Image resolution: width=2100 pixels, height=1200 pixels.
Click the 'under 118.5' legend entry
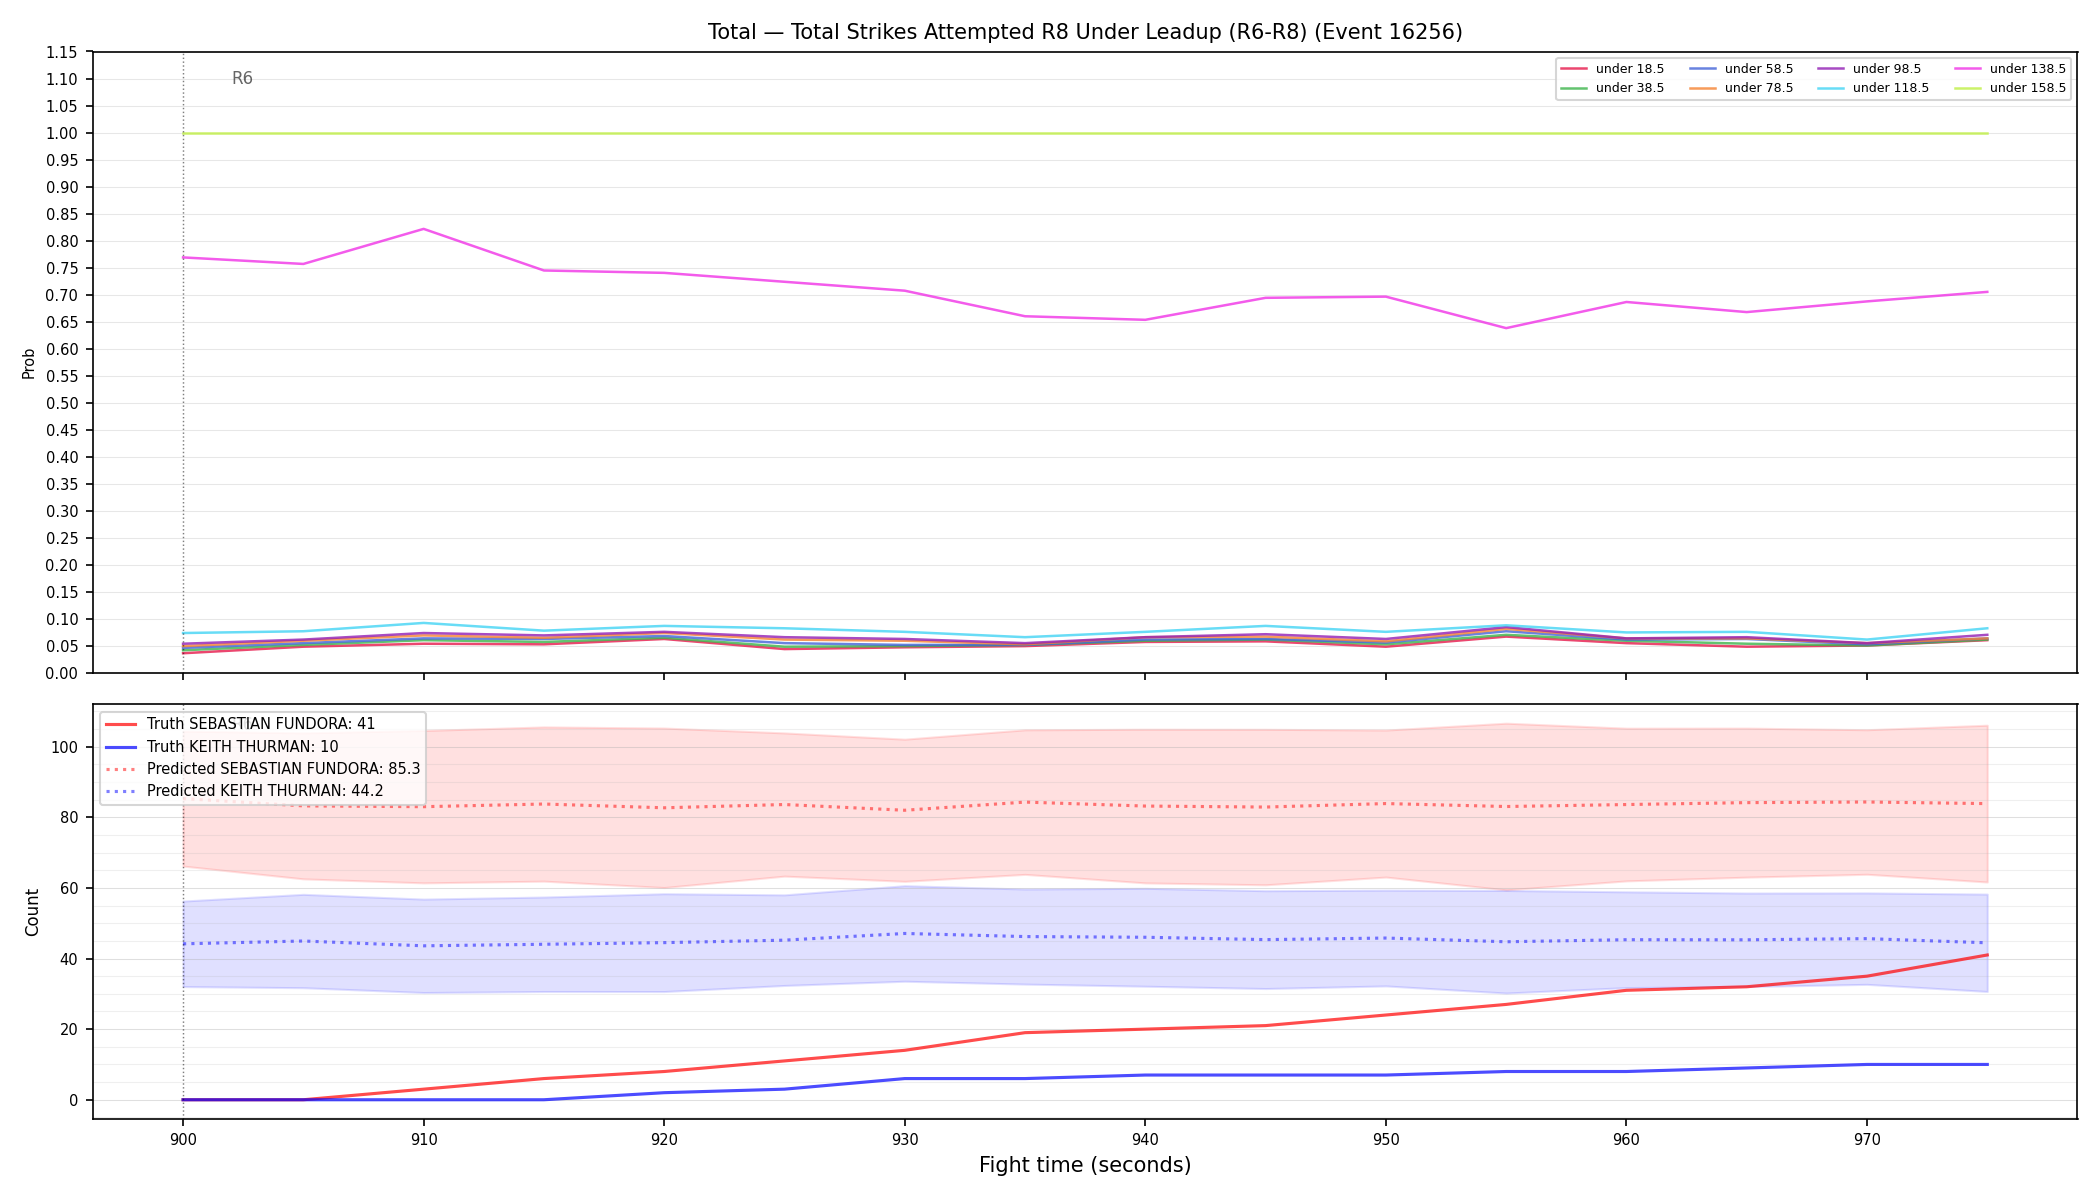click(1873, 88)
